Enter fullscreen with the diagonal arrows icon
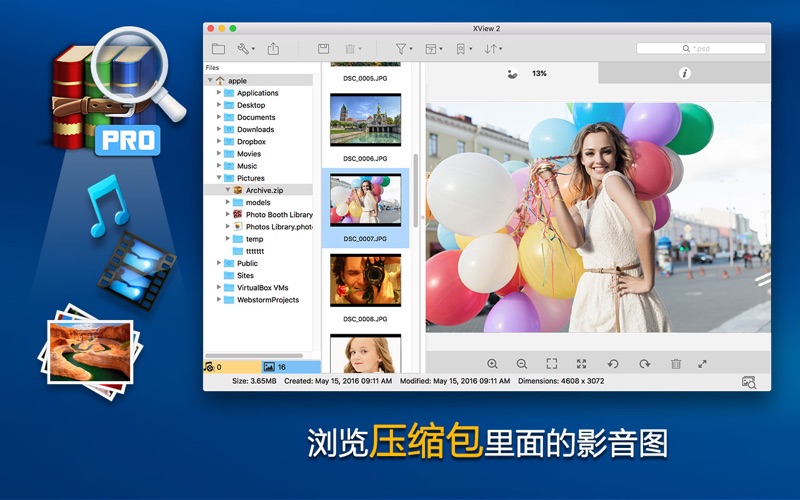This screenshot has height=500, width=800. 702,364
